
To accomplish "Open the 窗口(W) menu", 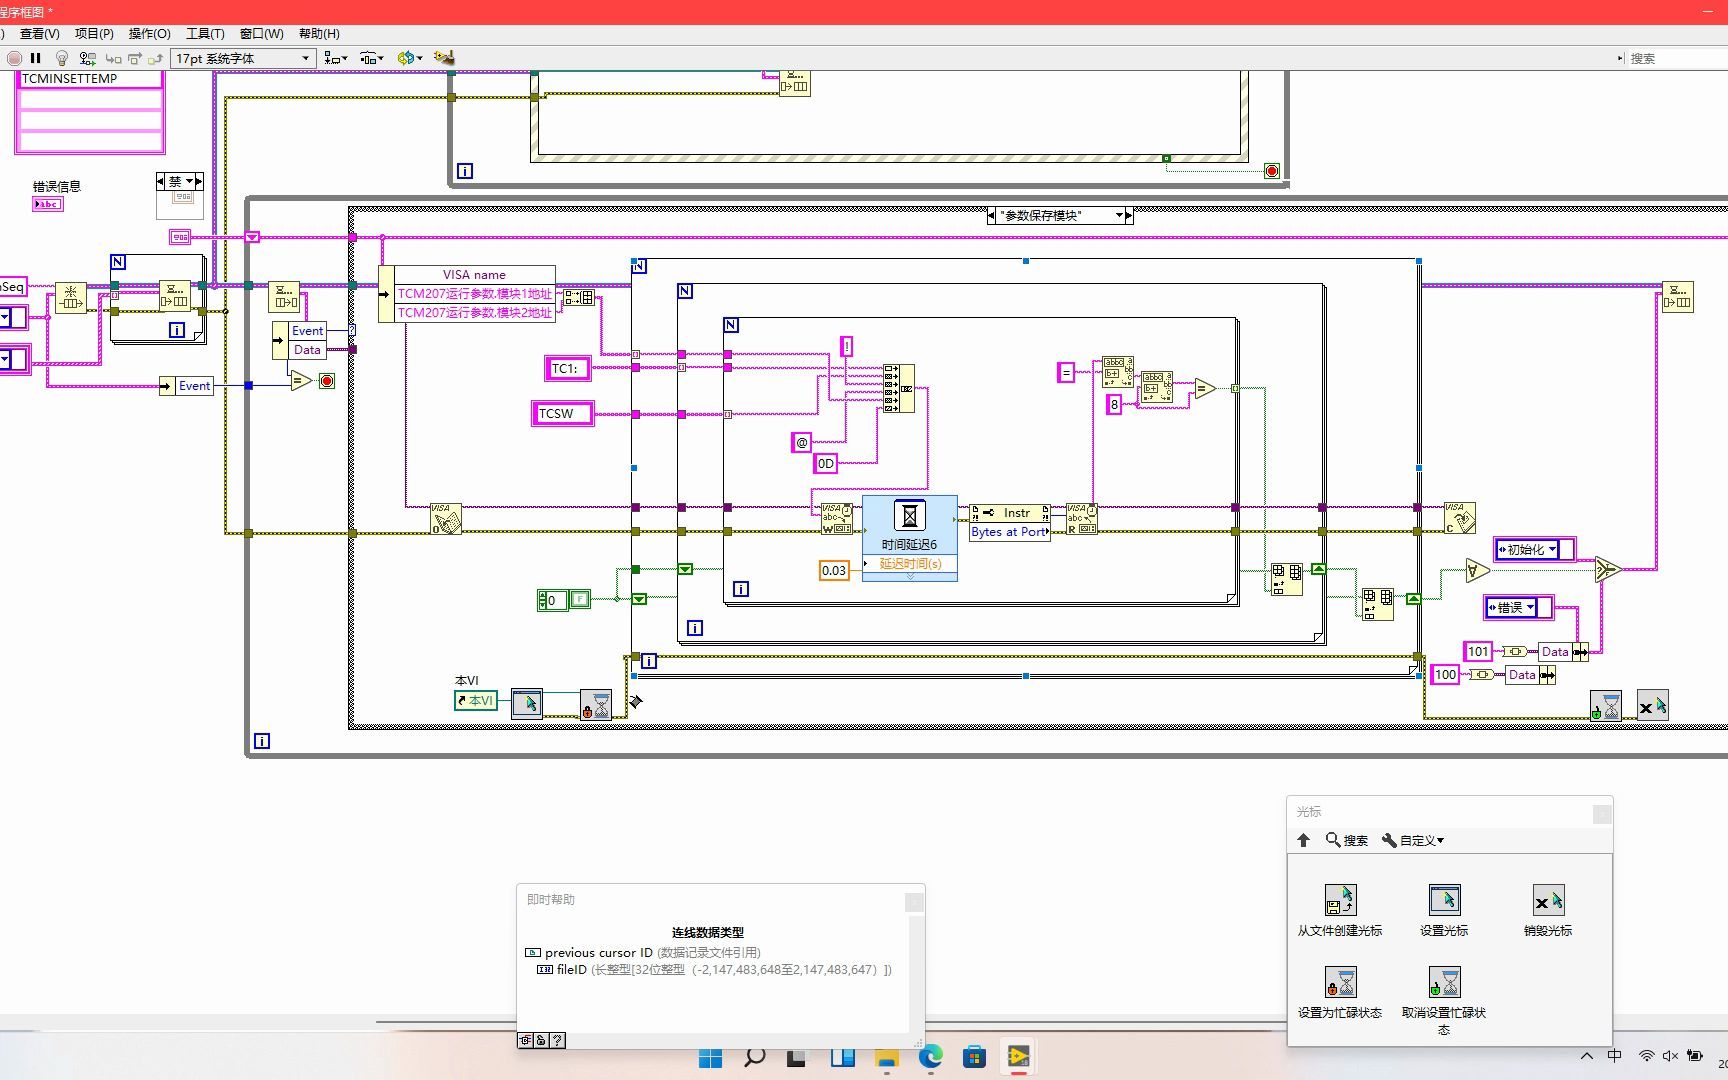I will tap(262, 33).
